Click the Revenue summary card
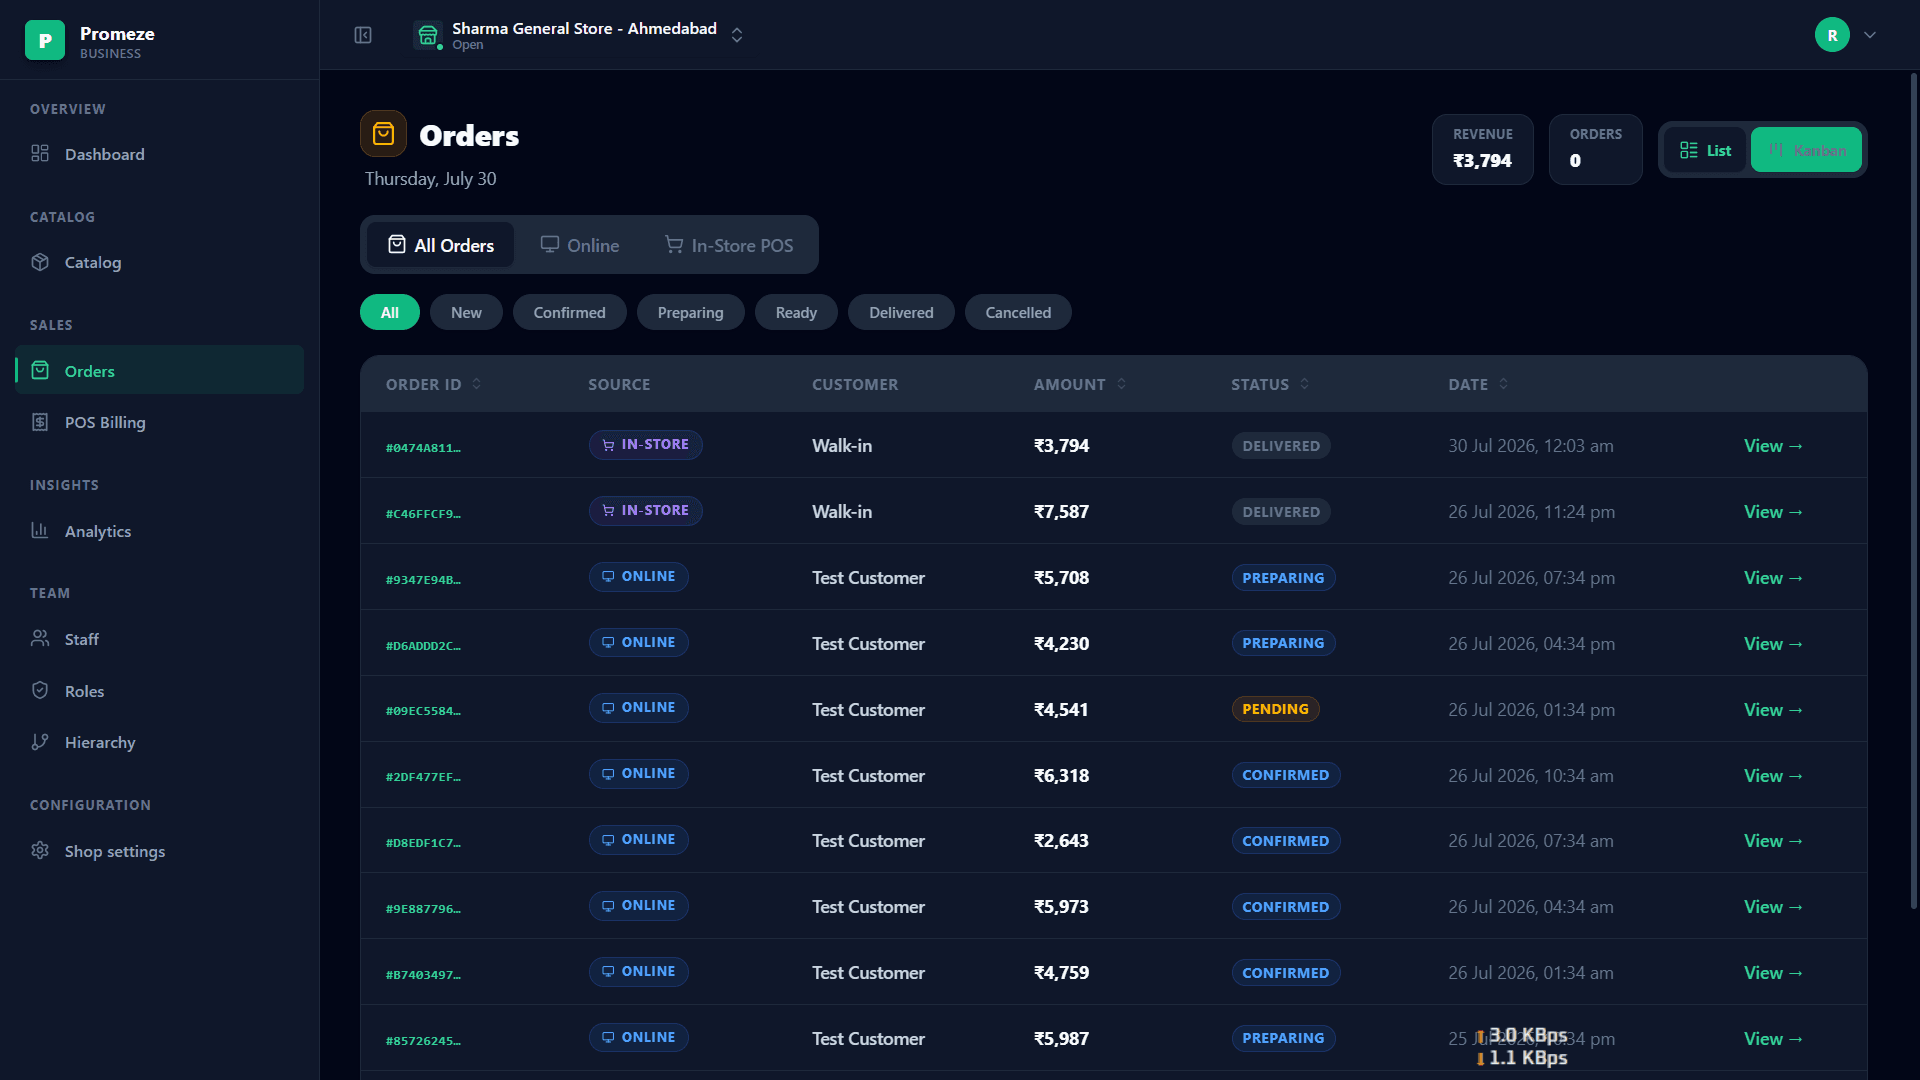Viewport: 1920px width, 1080px height. tap(1482, 149)
